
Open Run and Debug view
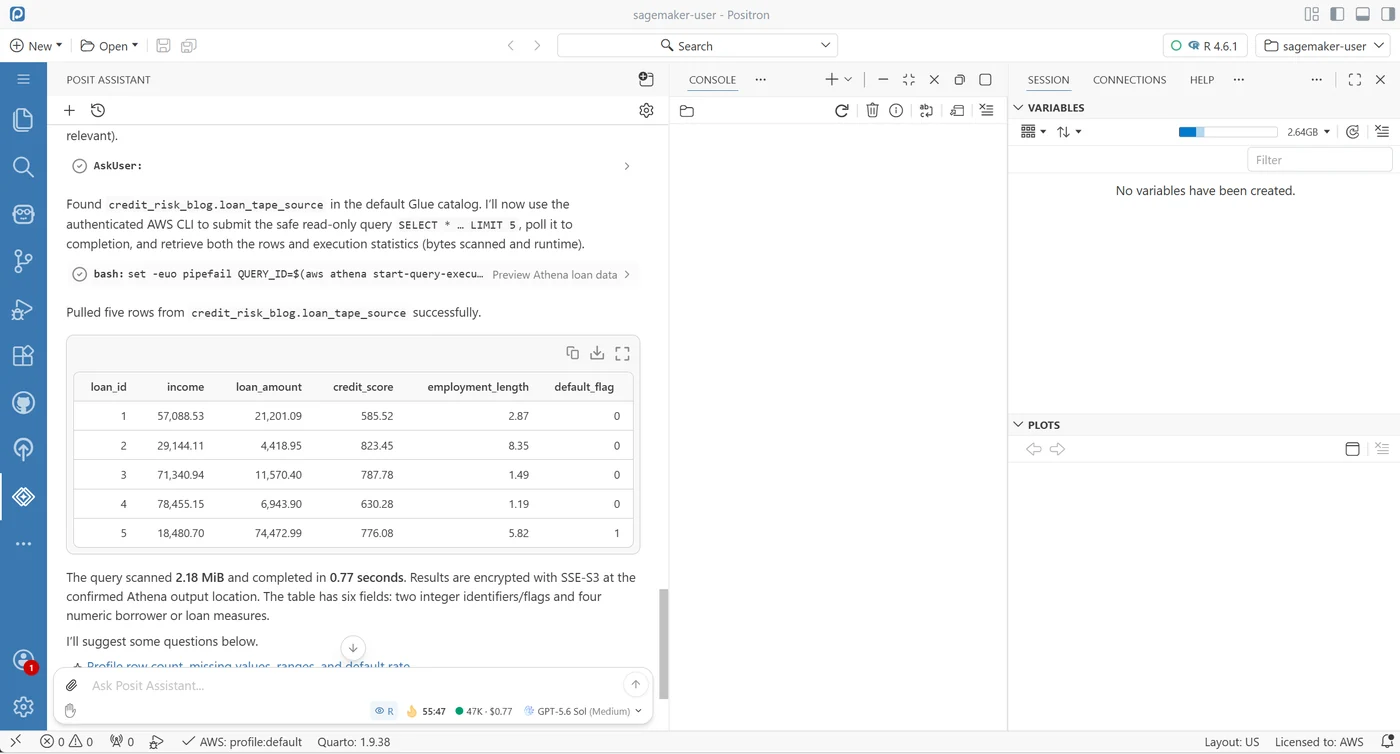(x=23, y=309)
